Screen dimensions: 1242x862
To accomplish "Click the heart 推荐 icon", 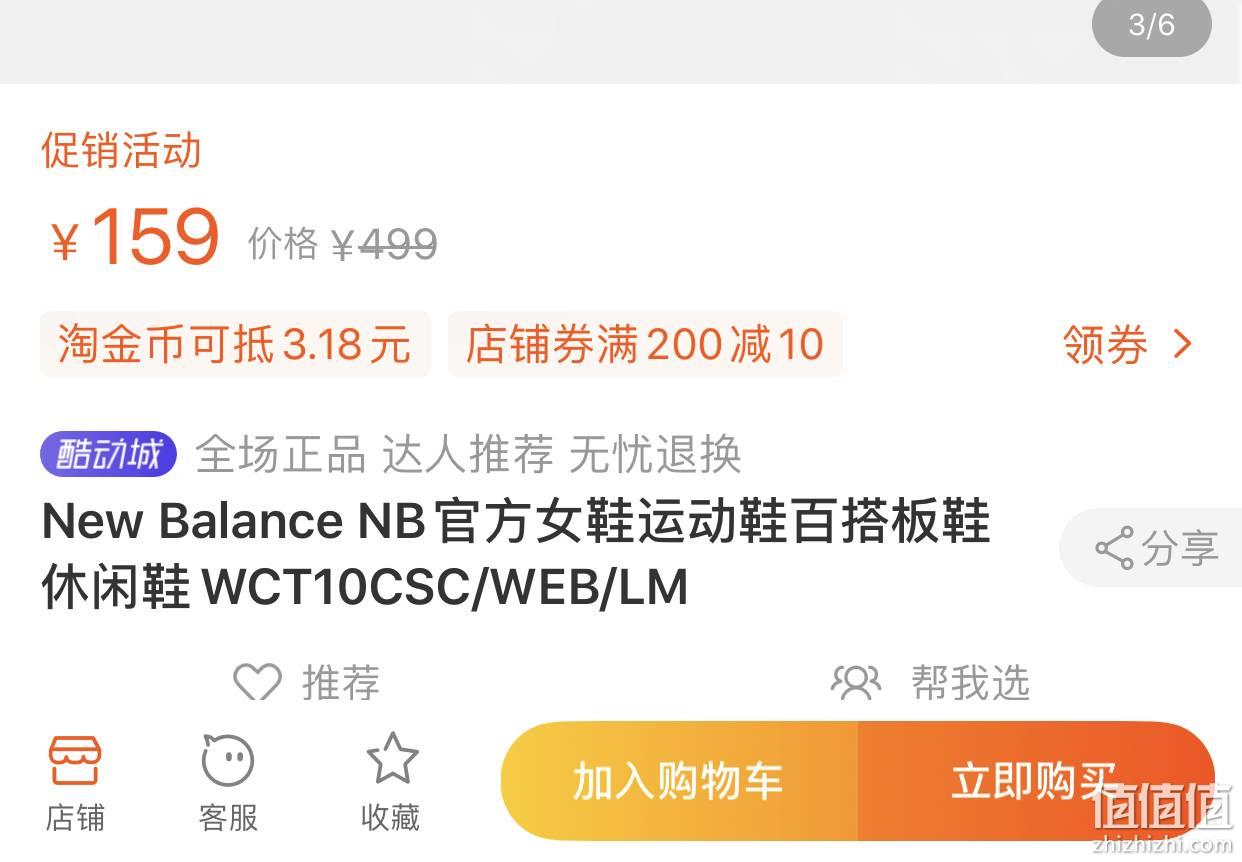I will coord(257,683).
